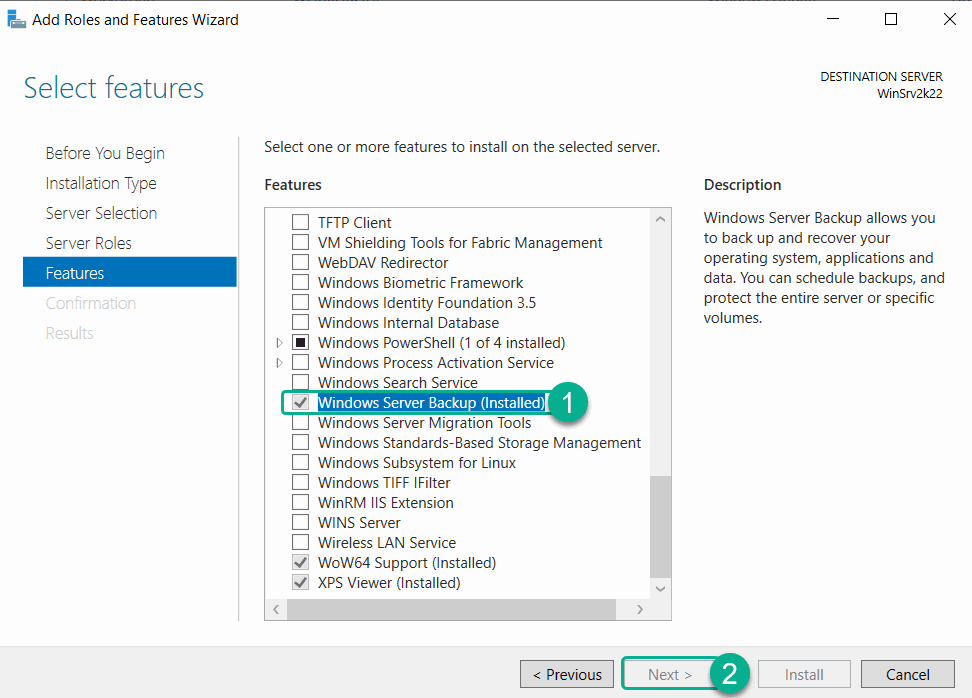
Task: Select the WoW64 Support (Installed) label
Action: click(407, 563)
